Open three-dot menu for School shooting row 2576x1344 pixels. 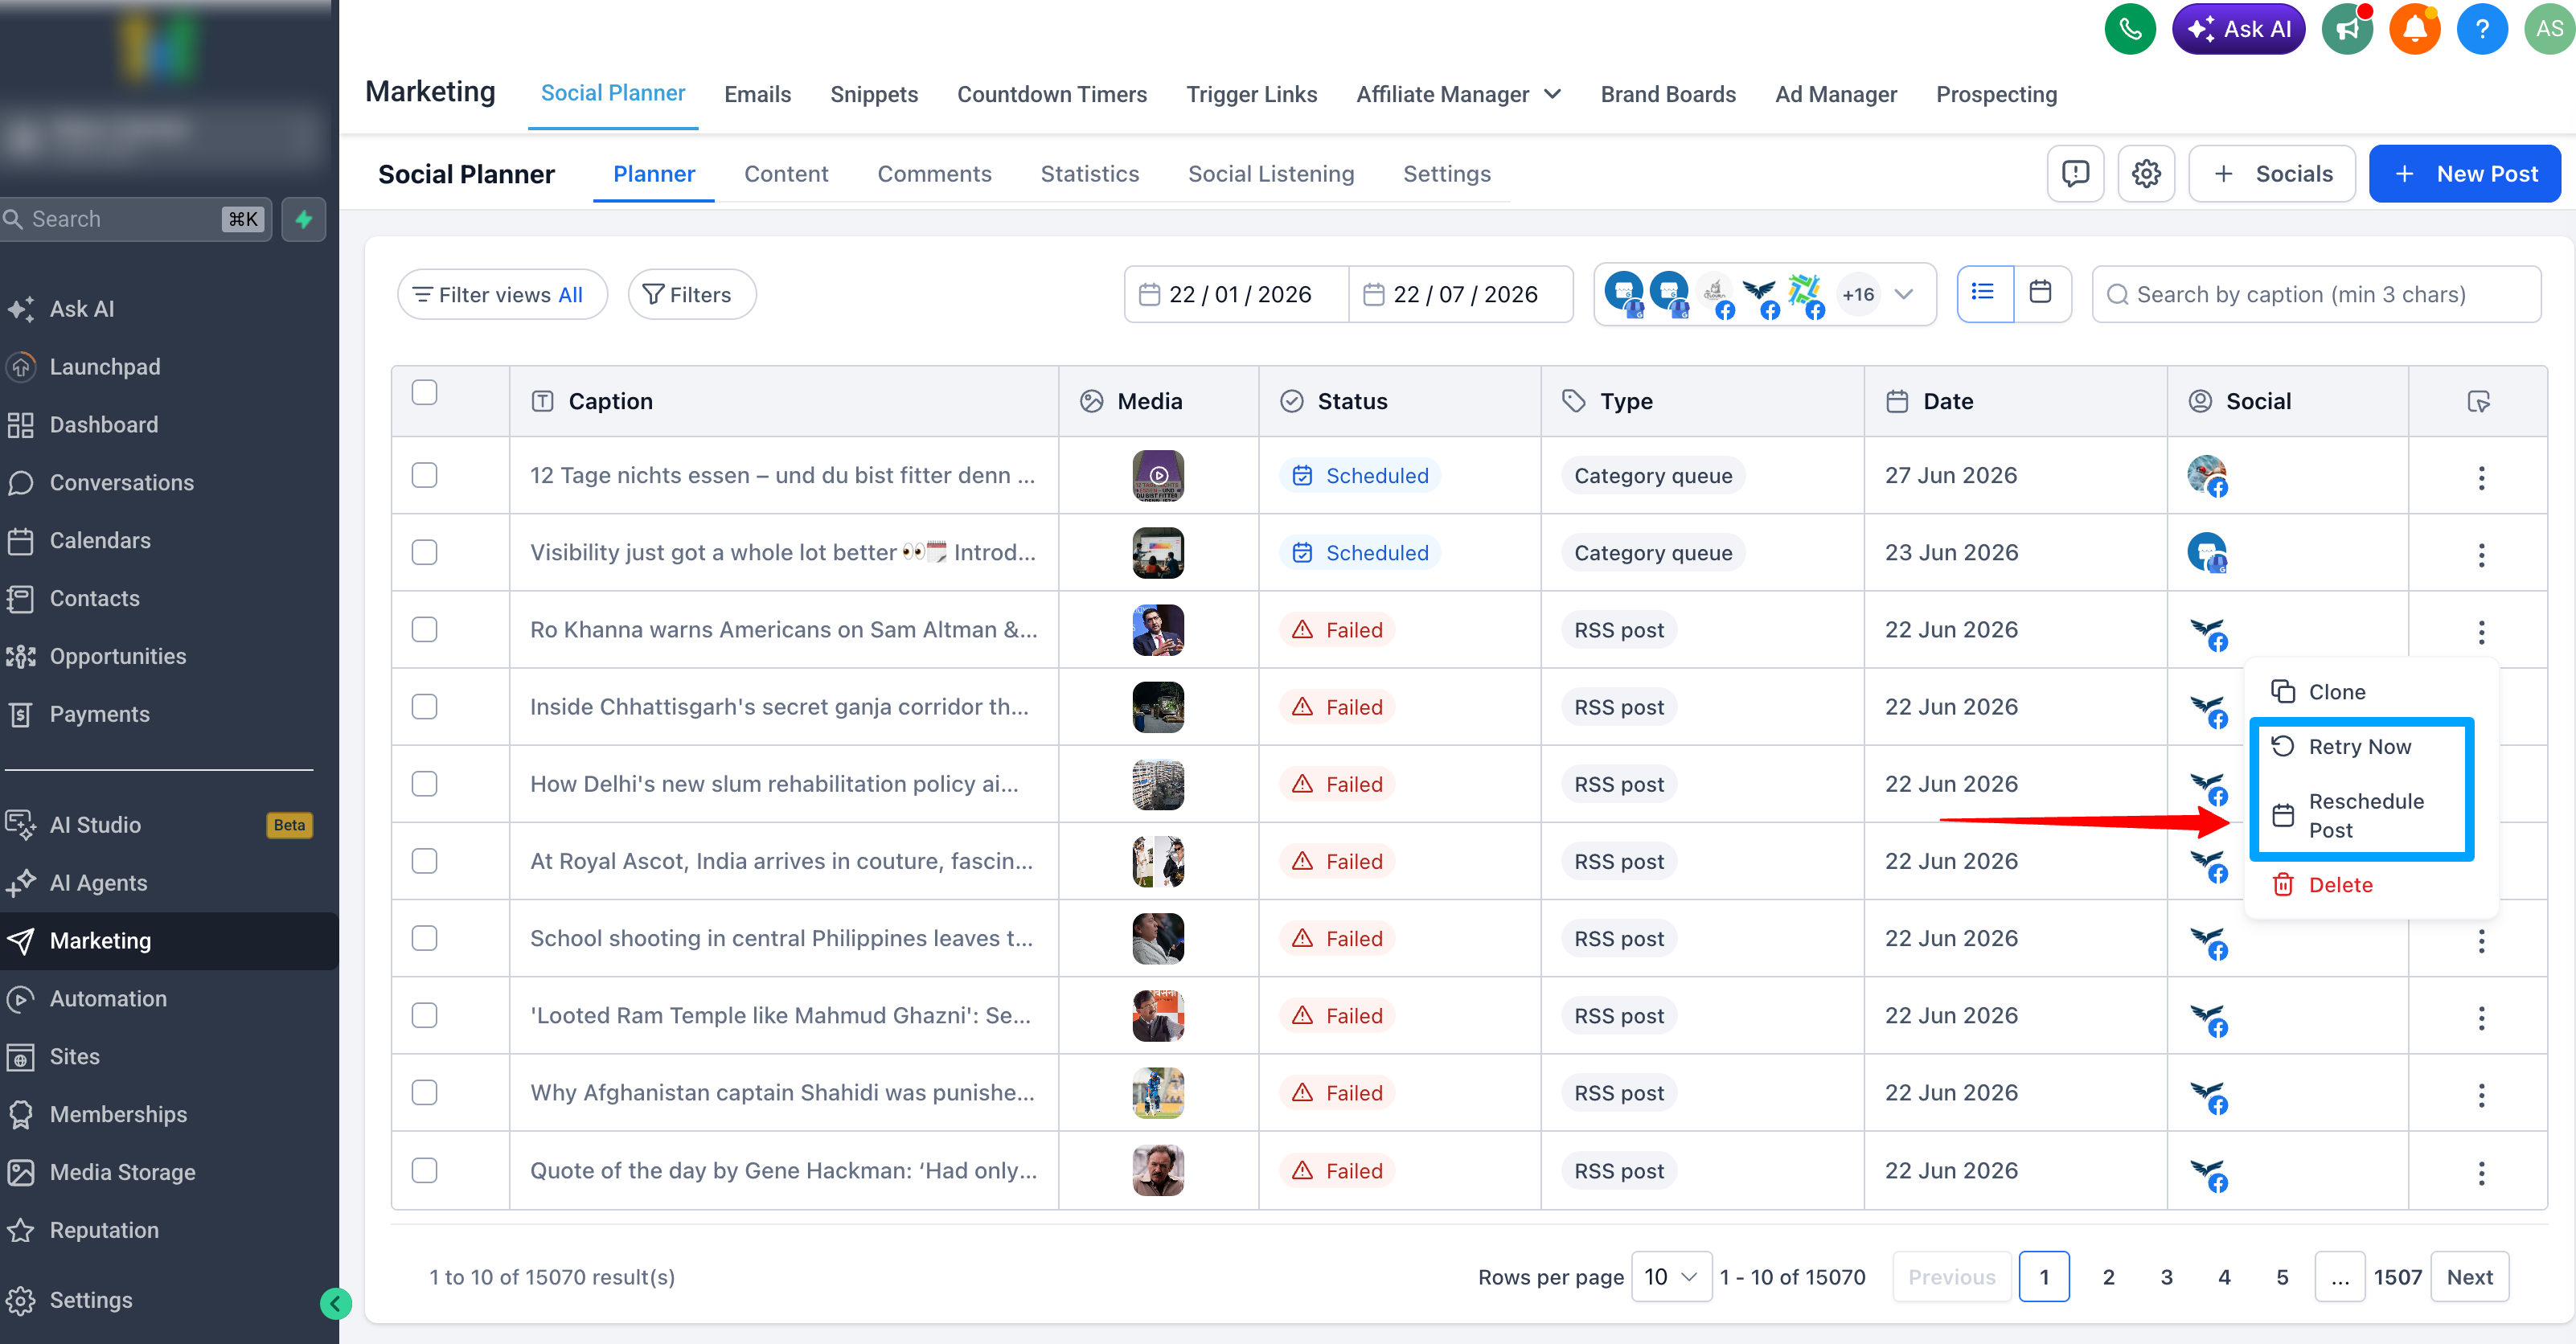click(x=2480, y=940)
